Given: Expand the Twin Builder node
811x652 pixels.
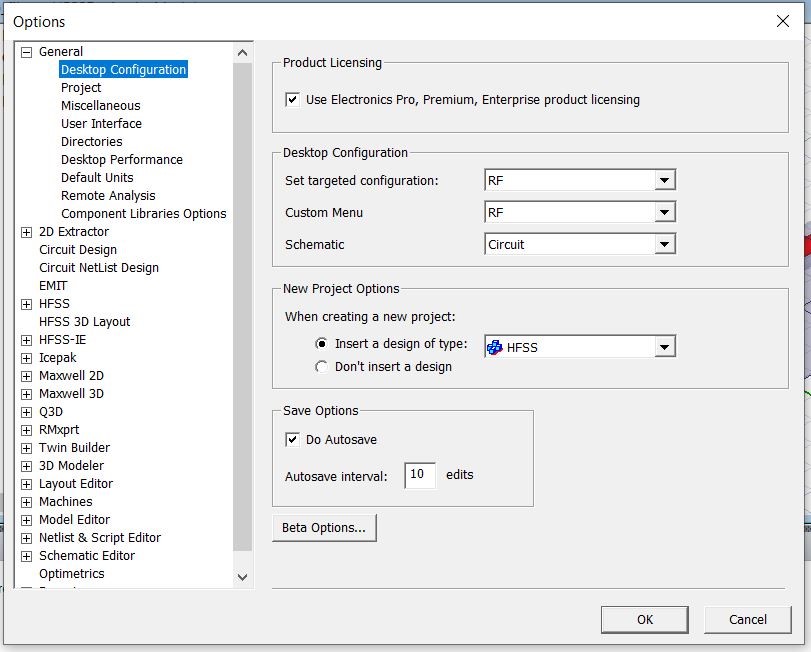Looking at the screenshot, I should coord(26,448).
